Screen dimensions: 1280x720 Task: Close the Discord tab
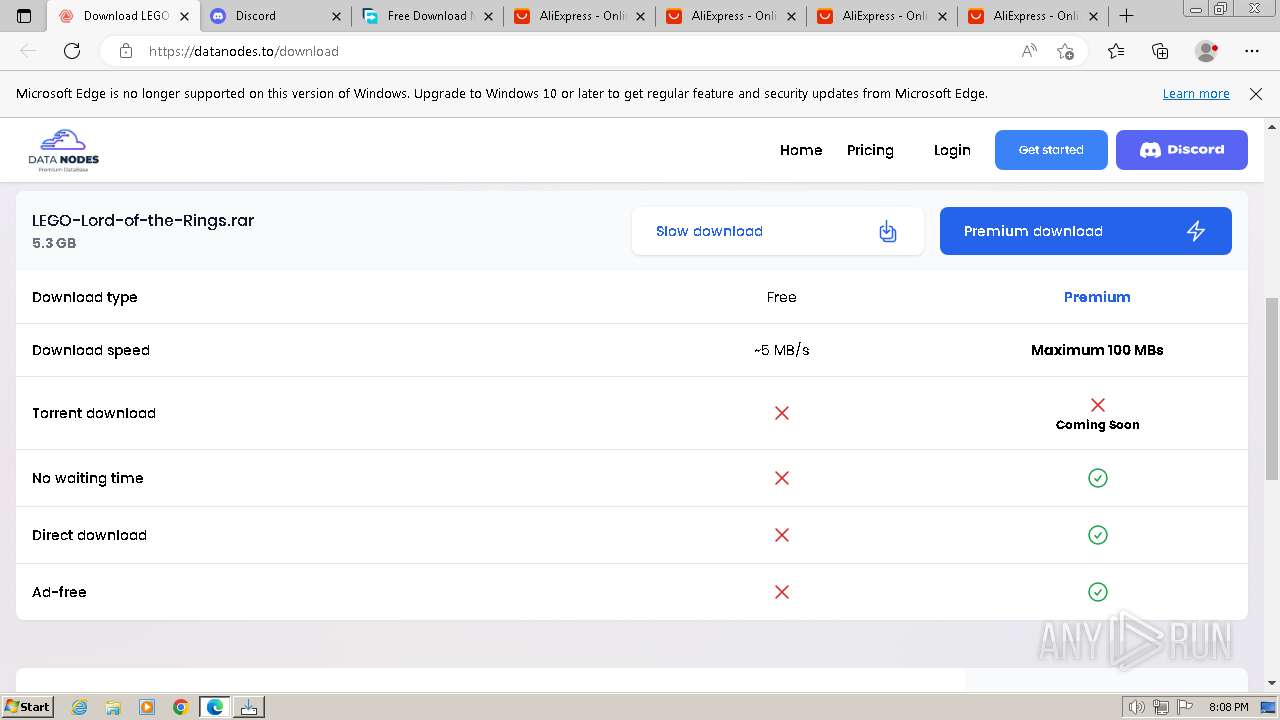click(336, 16)
